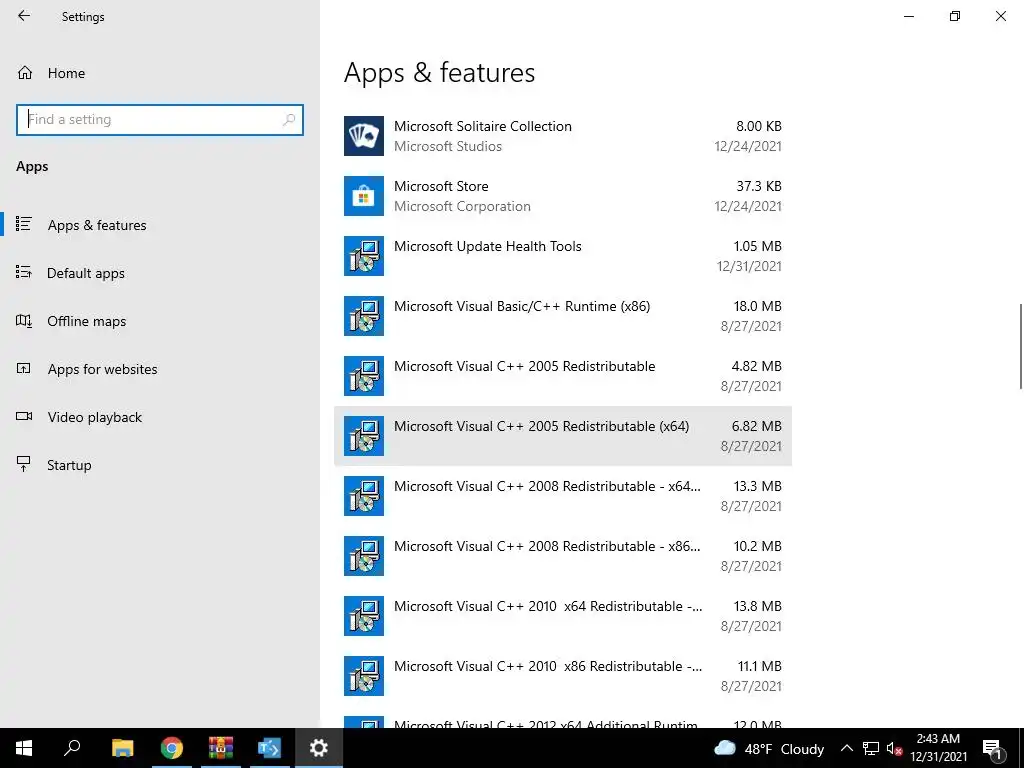
Task: Click the muted volume tray icon
Action: tap(895, 749)
